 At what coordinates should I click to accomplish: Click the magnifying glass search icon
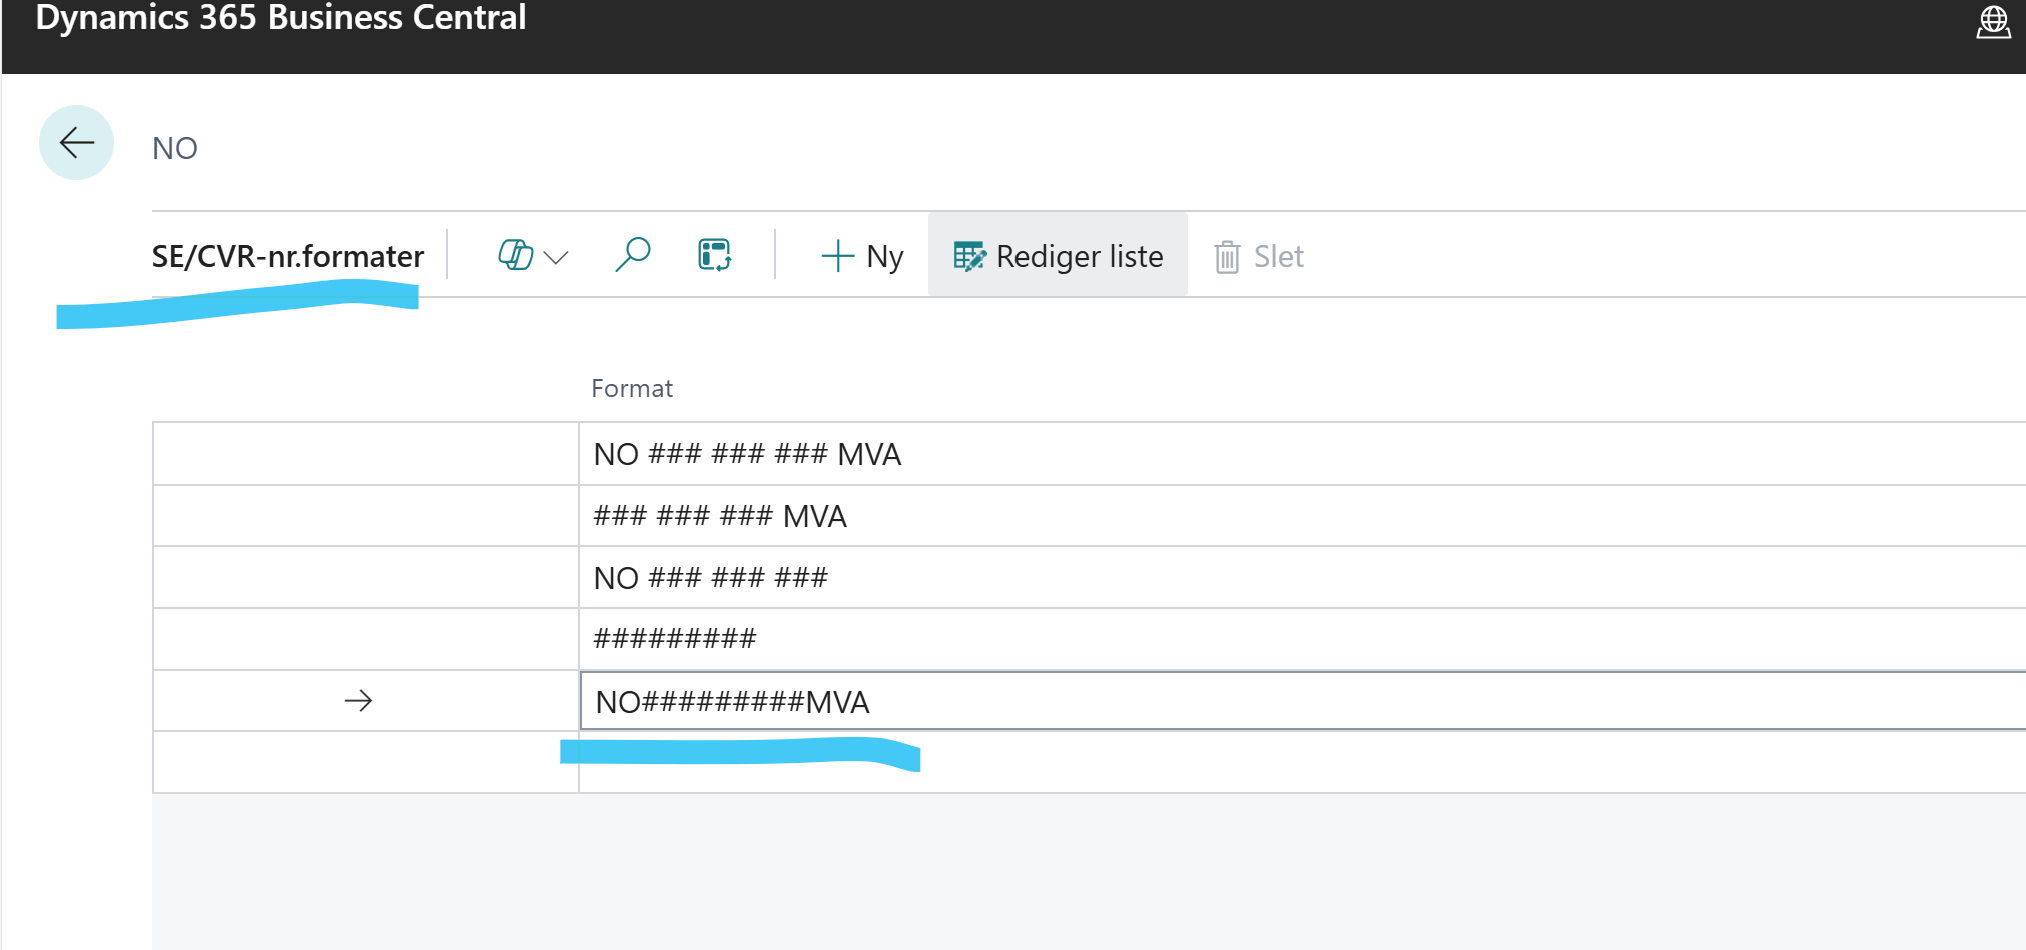point(632,256)
